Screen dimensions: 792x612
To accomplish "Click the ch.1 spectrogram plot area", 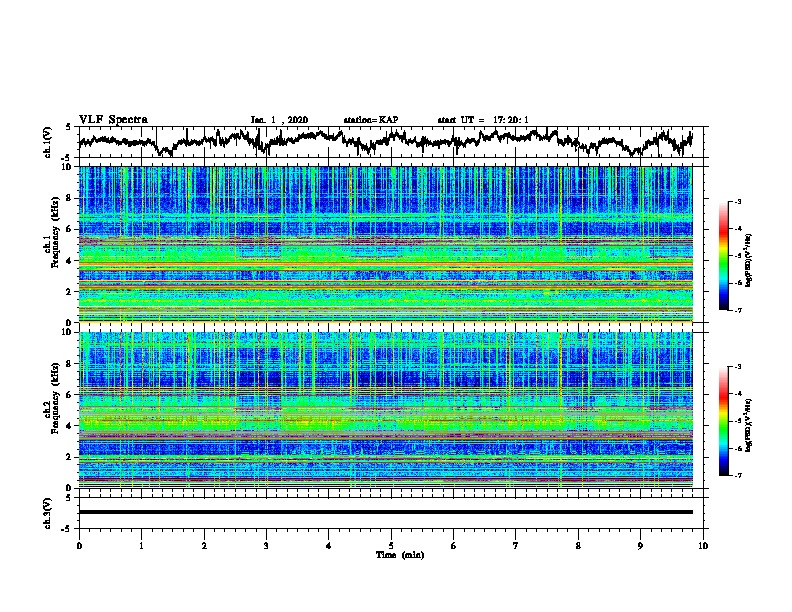I will click(385, 244).
